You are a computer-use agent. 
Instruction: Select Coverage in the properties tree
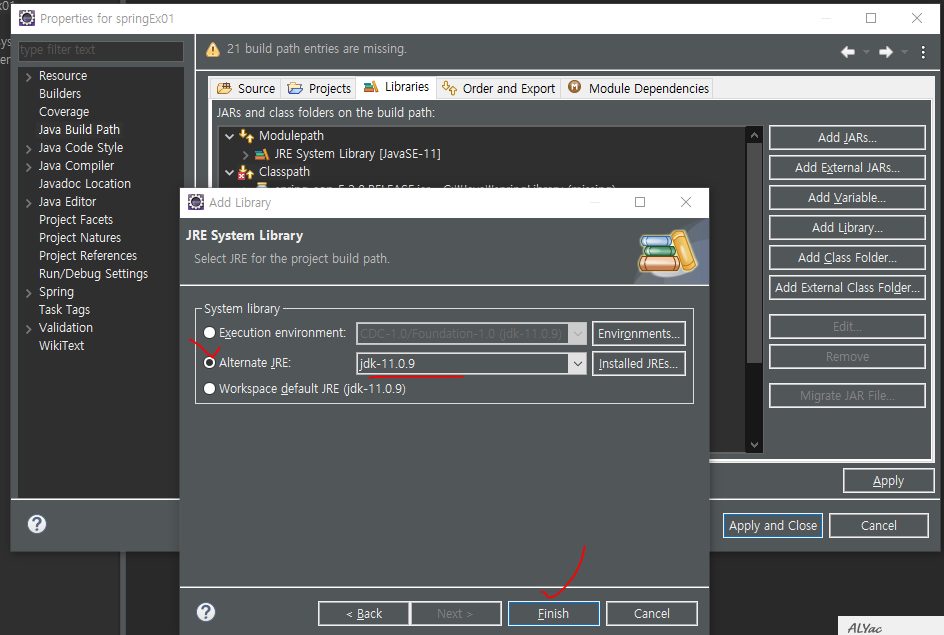click(x=64, y=111)
